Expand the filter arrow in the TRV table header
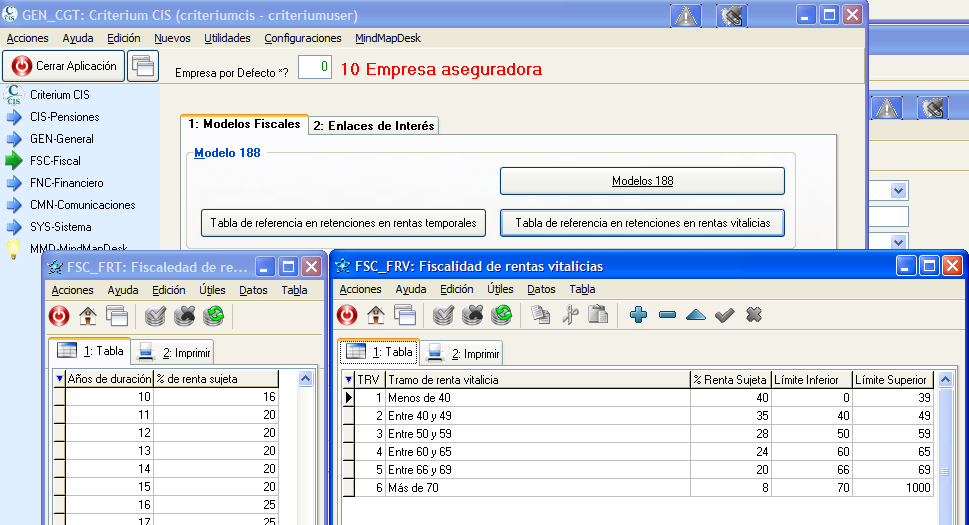 pyautogui.click(x=348, y=380)
